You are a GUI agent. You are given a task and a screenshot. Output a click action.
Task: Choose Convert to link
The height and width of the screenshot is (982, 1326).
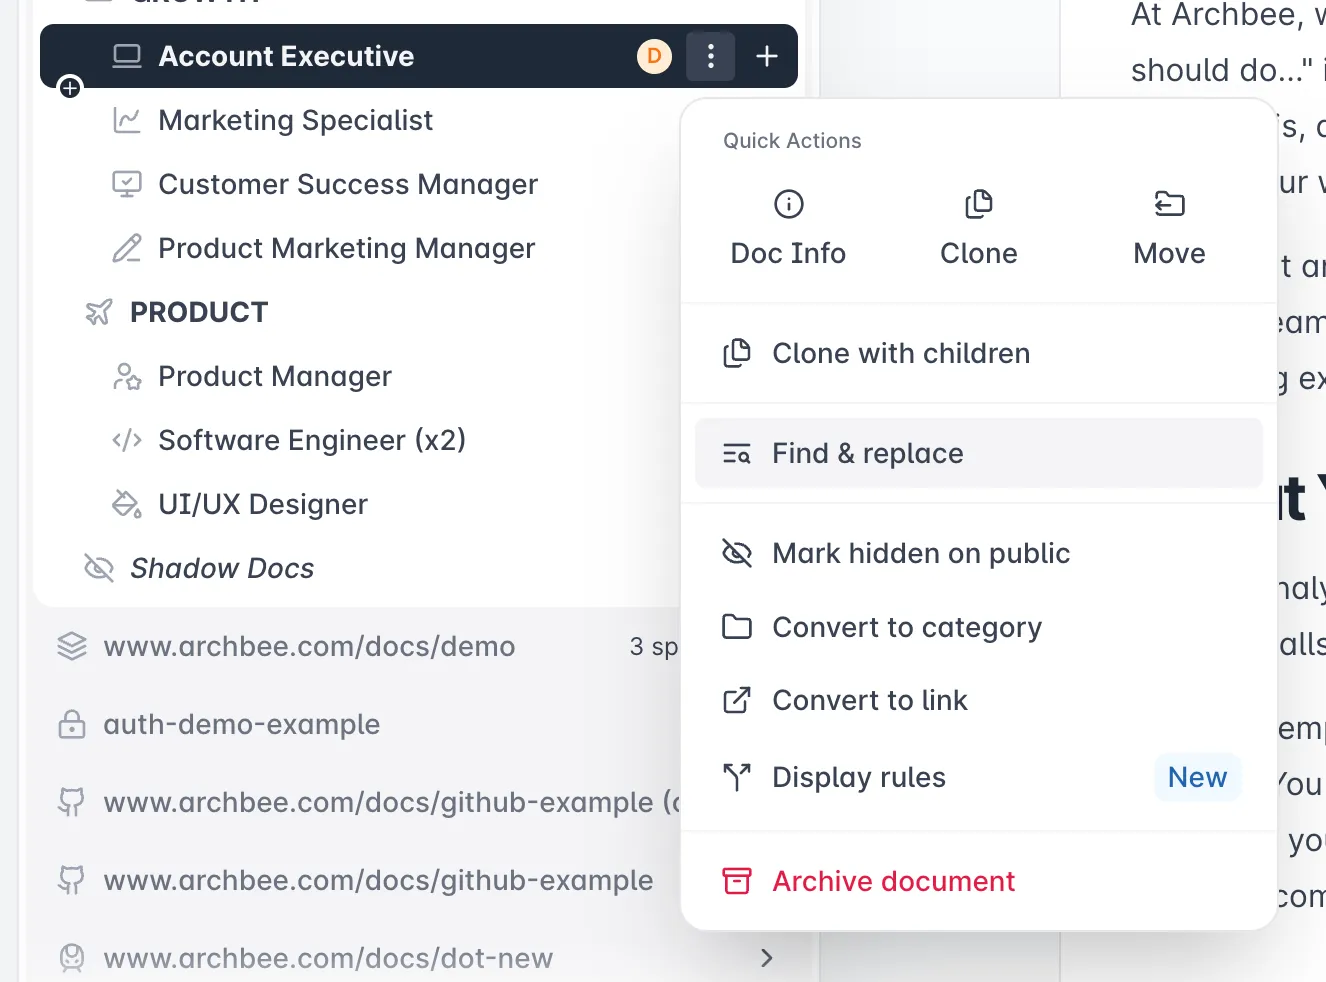[978, 700]
